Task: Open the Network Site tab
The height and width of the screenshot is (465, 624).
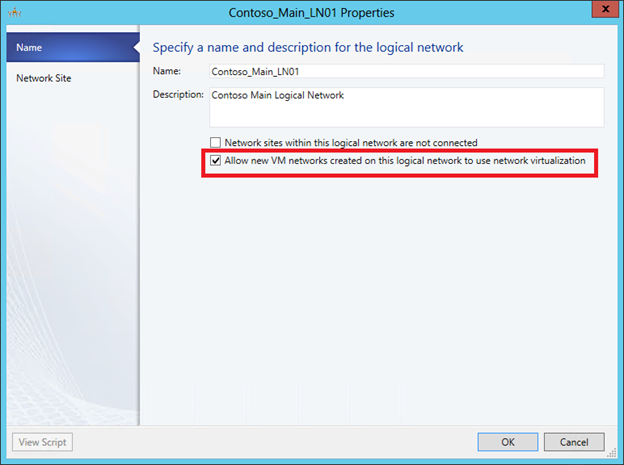Action: pos(44,78)
